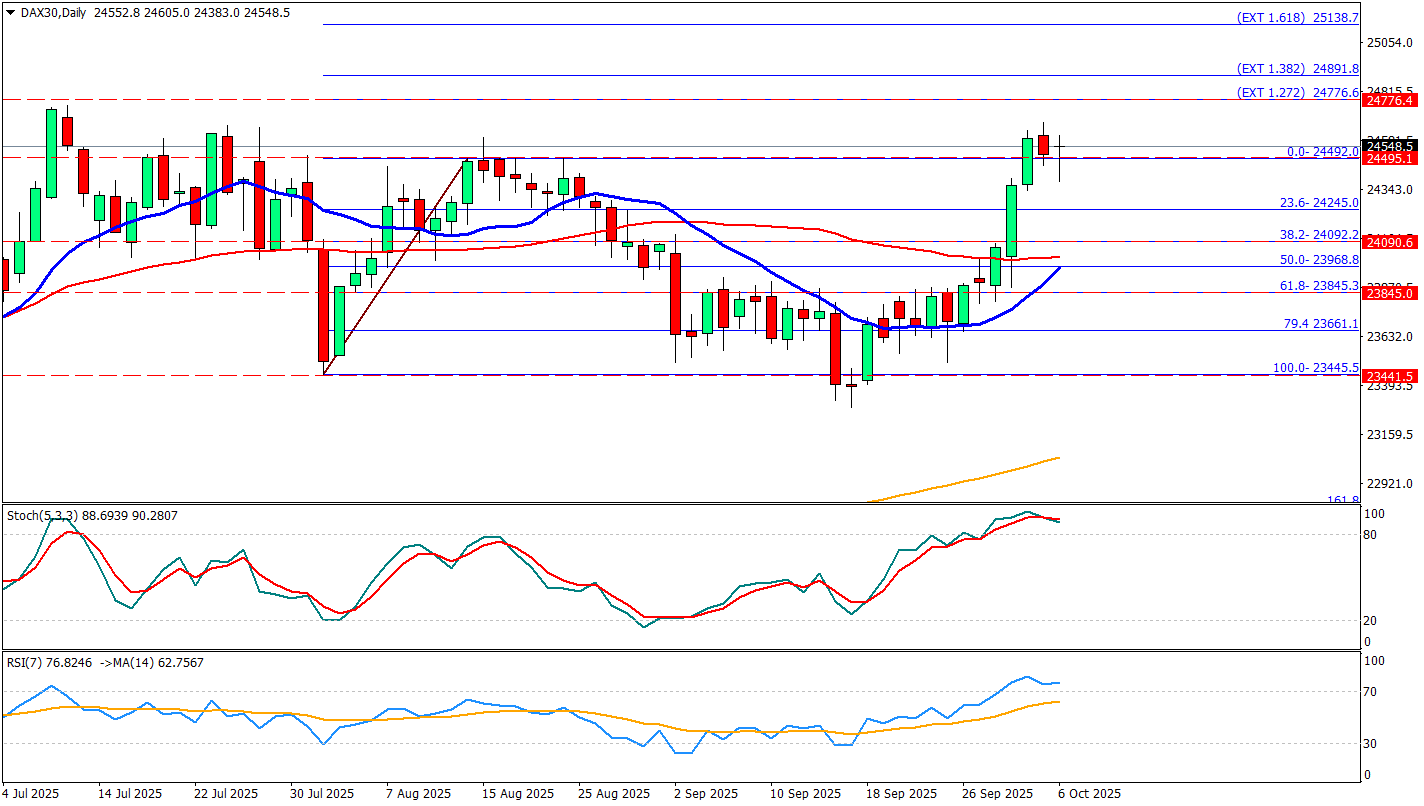This screenshot has height=806, width=1424.
Task: Select the red 24090.6 price tag
Action: 1390,242
